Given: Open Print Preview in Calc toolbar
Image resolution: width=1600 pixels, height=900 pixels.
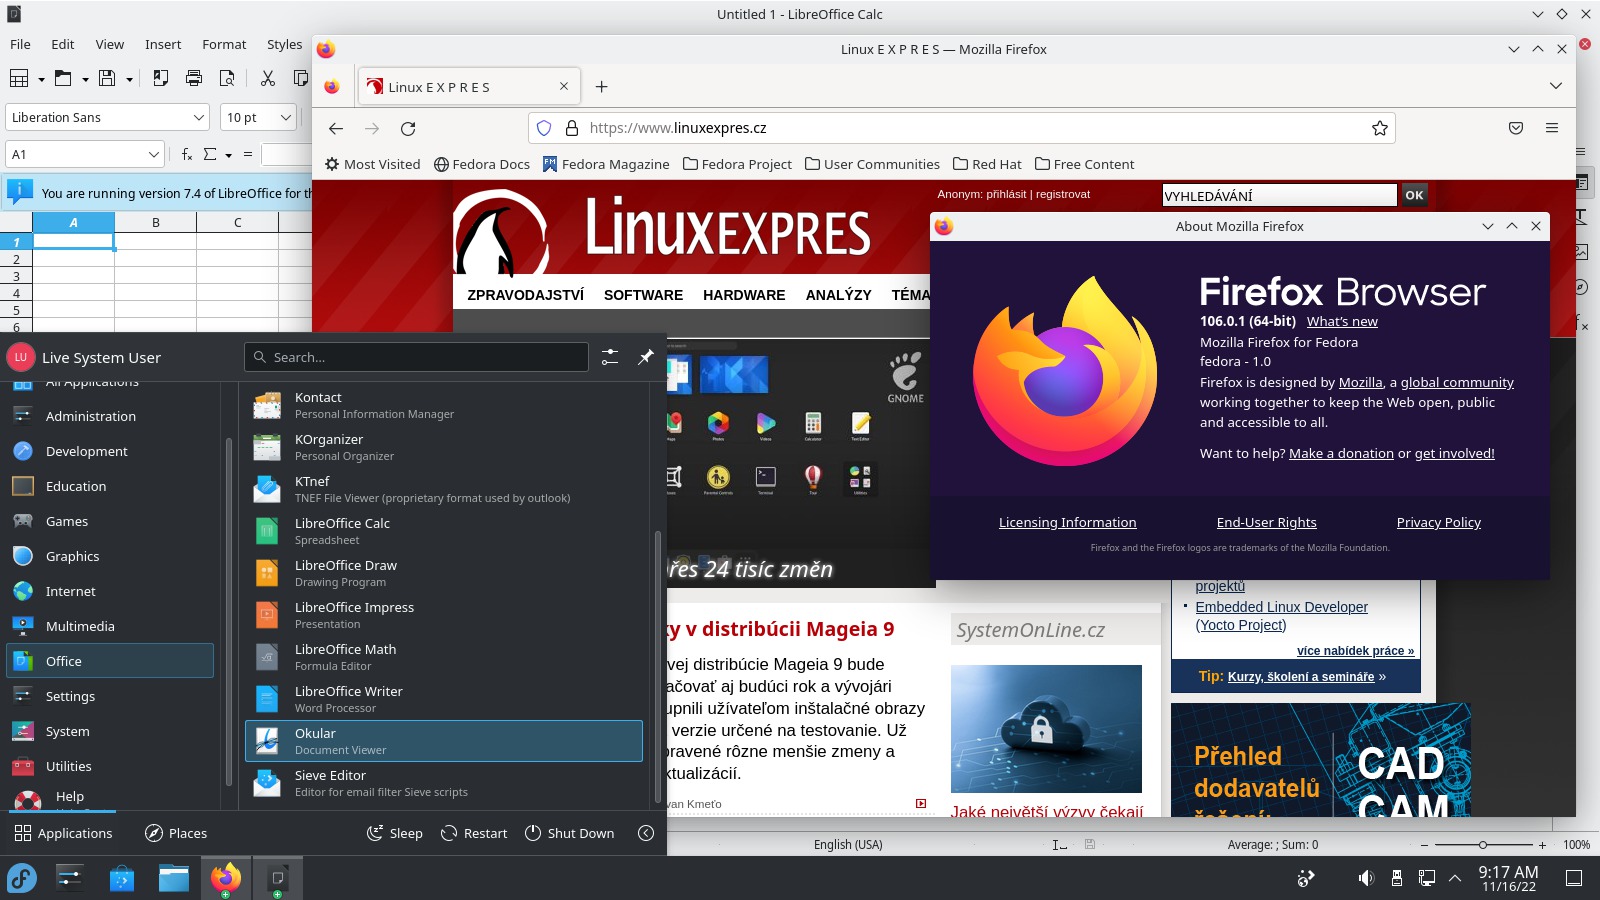Looking at the screenshot, I should coord(227,78).
